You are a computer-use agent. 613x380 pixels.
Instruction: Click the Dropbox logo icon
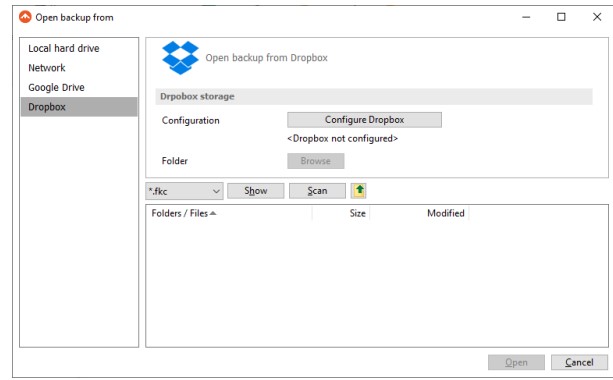180,57
